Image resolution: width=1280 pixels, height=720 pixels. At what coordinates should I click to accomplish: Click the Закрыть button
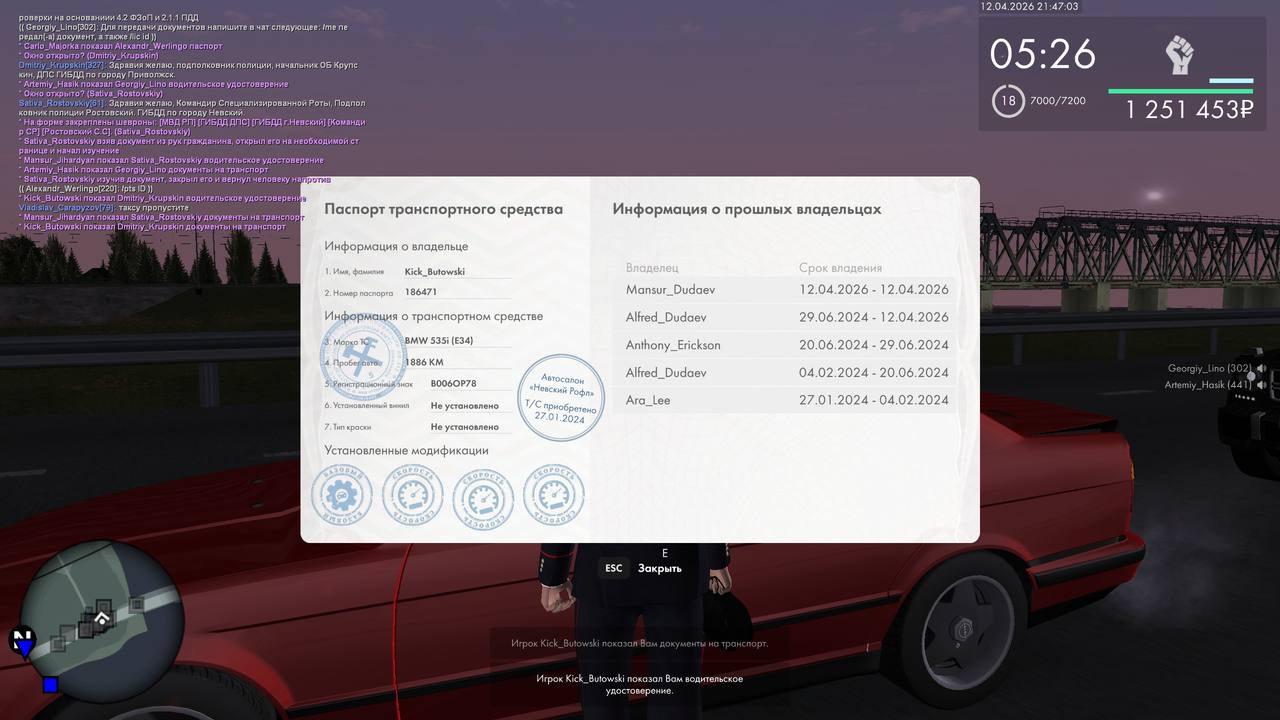pos(660,568)
